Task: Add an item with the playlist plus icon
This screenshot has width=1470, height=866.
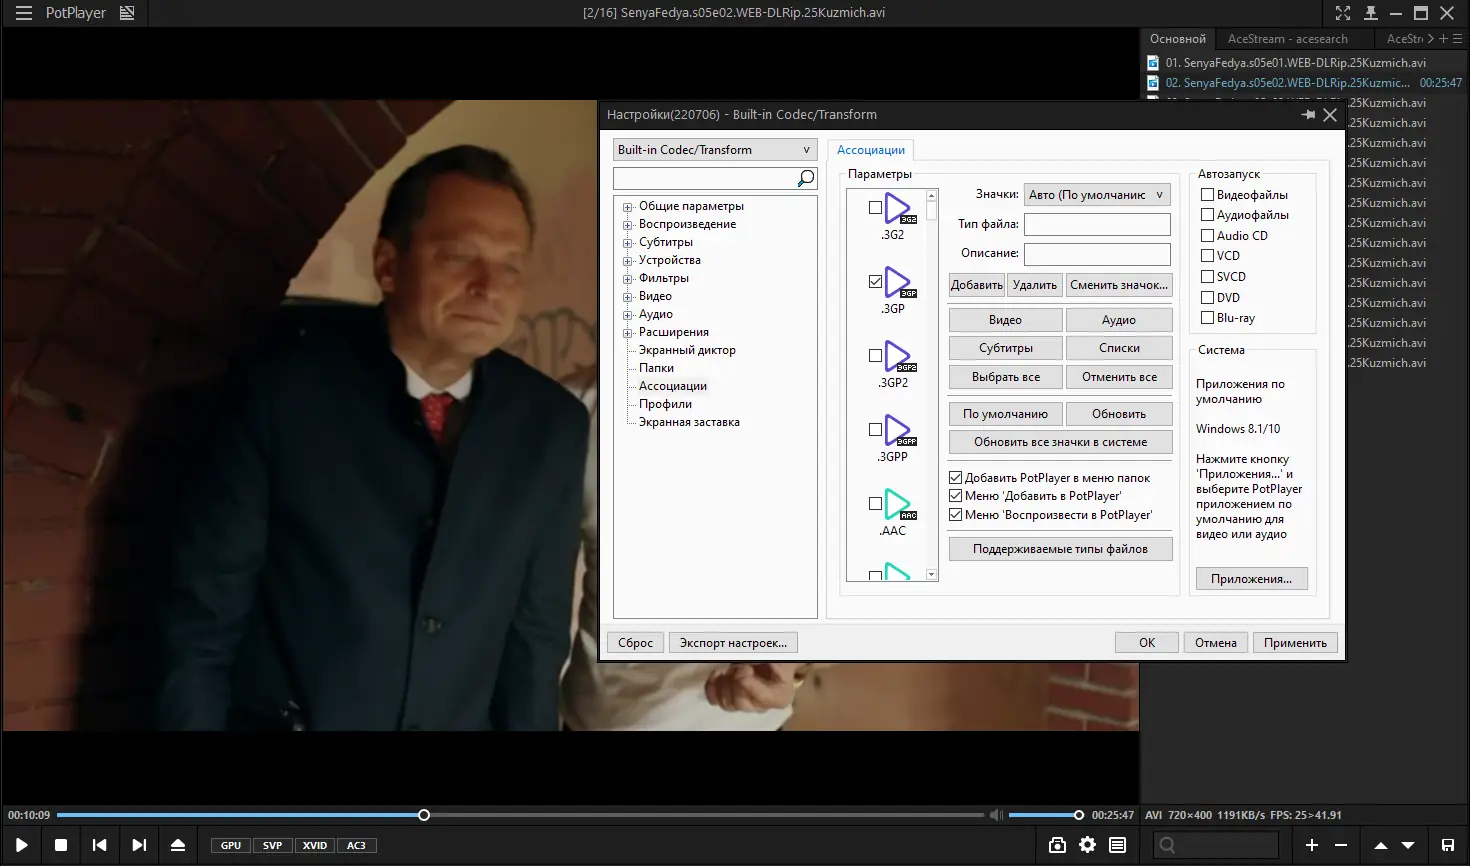Action: click(1312, 845)
